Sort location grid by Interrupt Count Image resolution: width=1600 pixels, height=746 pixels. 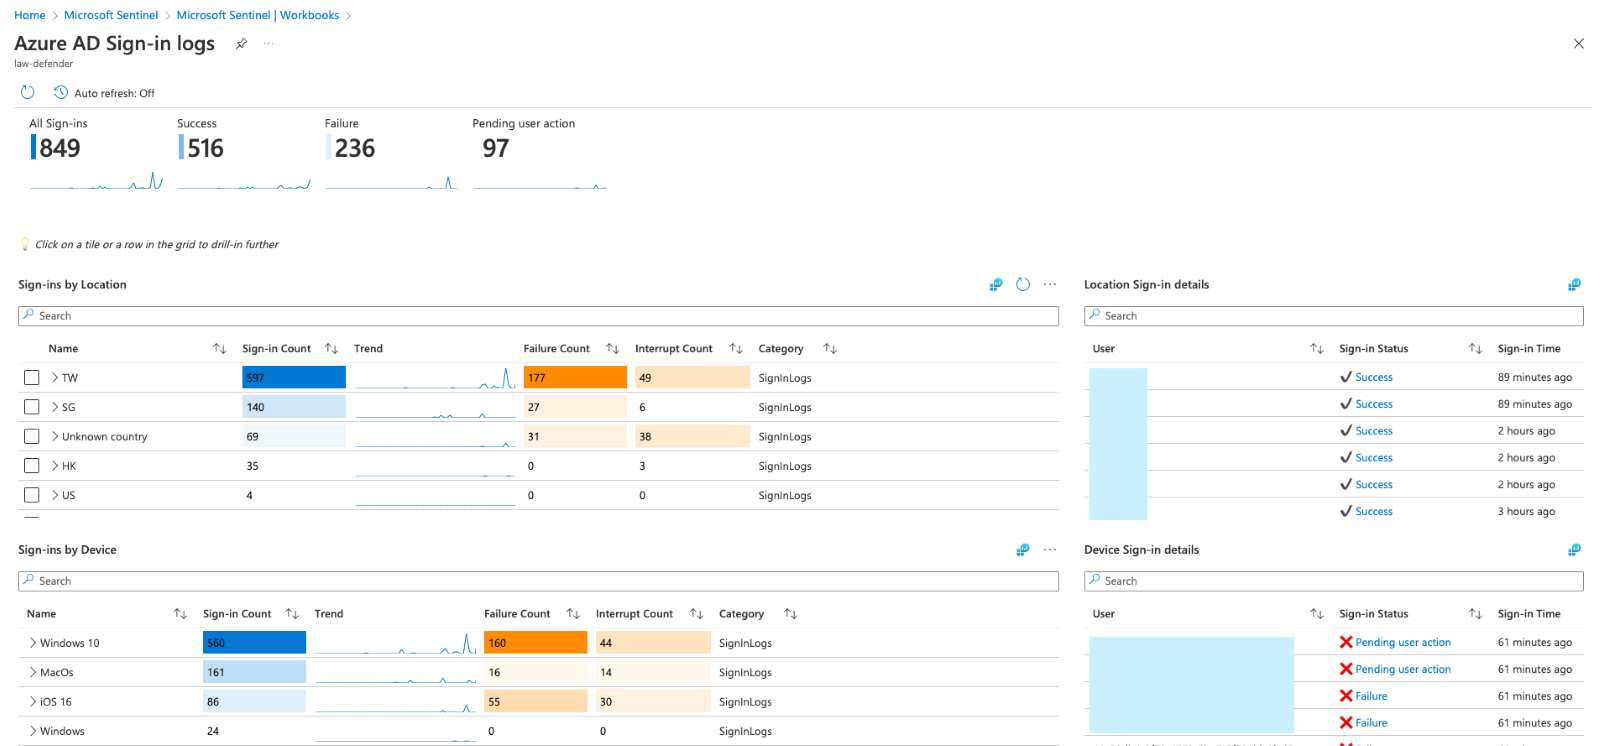(736, 348)
